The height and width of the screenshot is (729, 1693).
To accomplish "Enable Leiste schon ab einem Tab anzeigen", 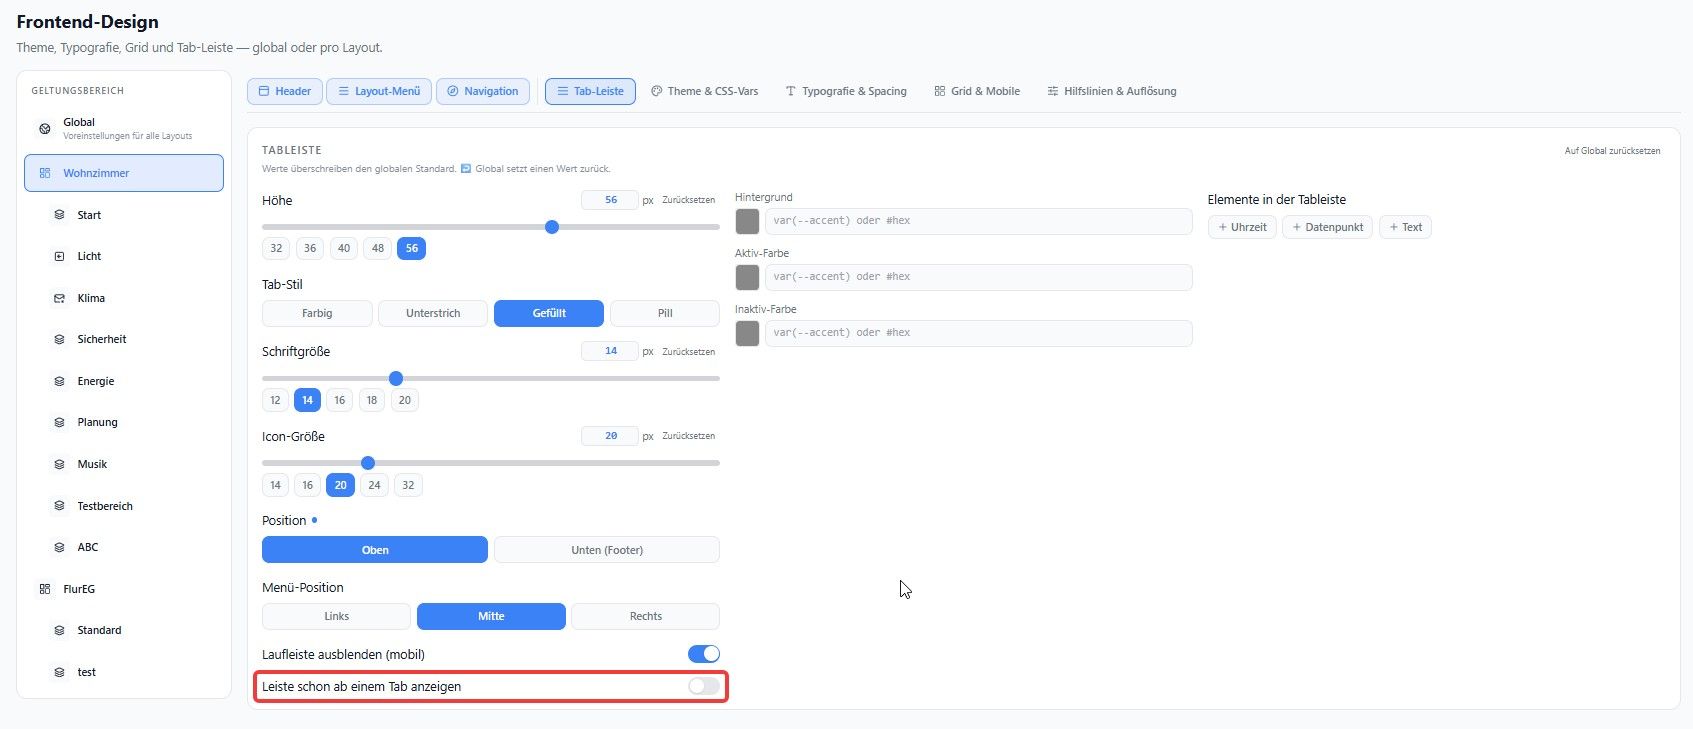I will click(704, 686).
